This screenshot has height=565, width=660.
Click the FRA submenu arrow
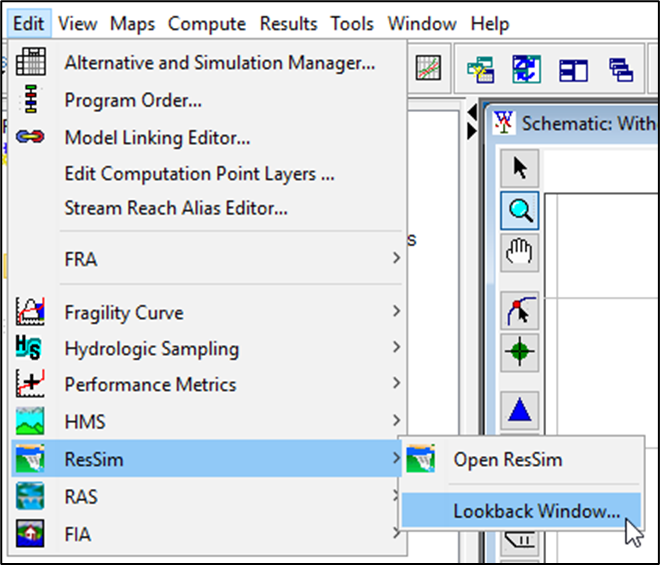[396, 258]
